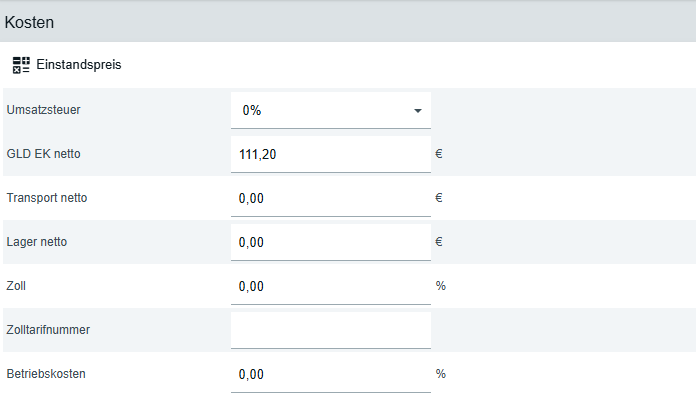This screenshot has width=696, height=401.
Task: Focus the Transport netto value field
Action: (330, 198)
